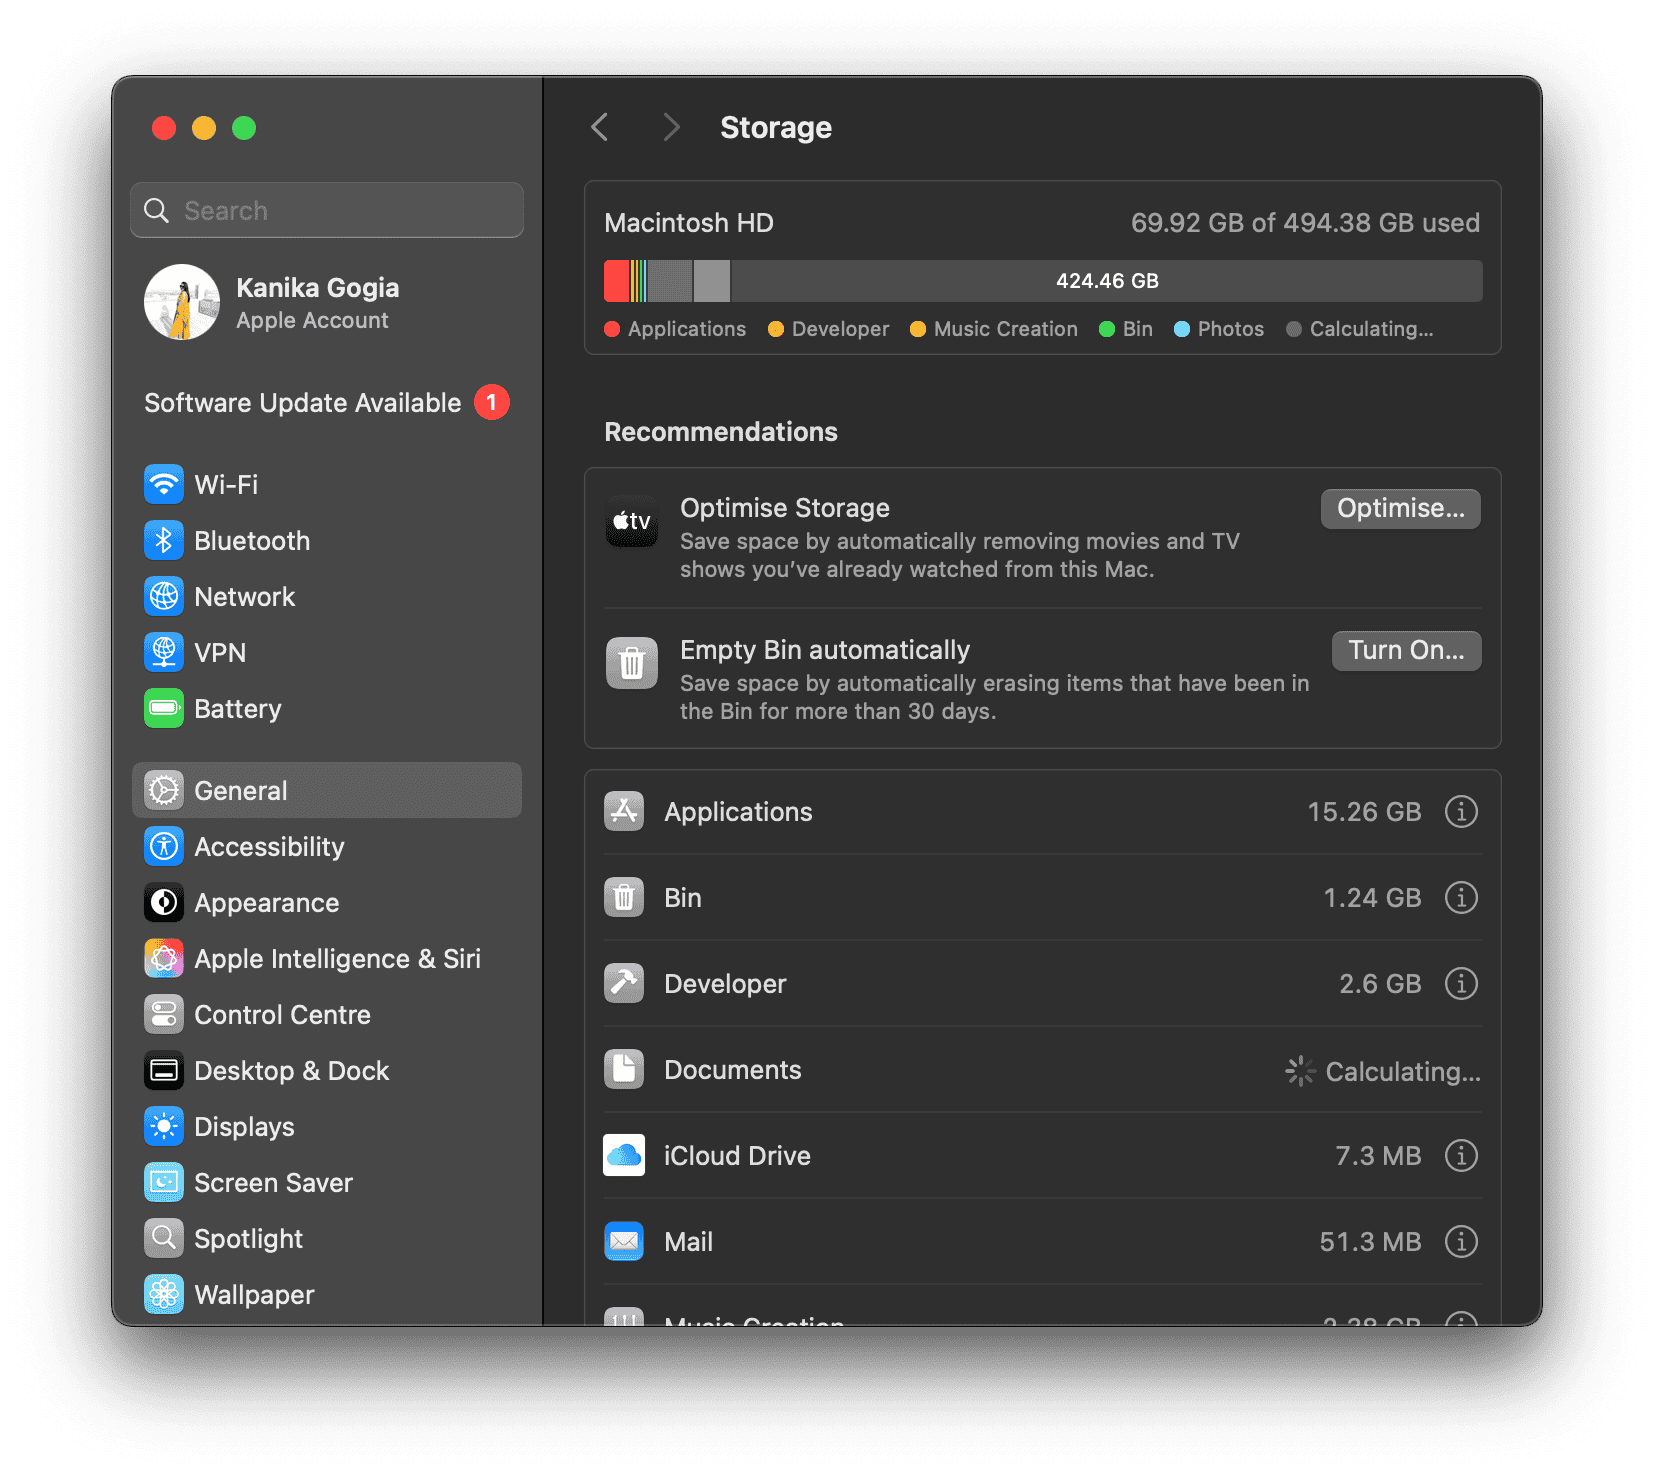Open Control Centre settings

282,1015
